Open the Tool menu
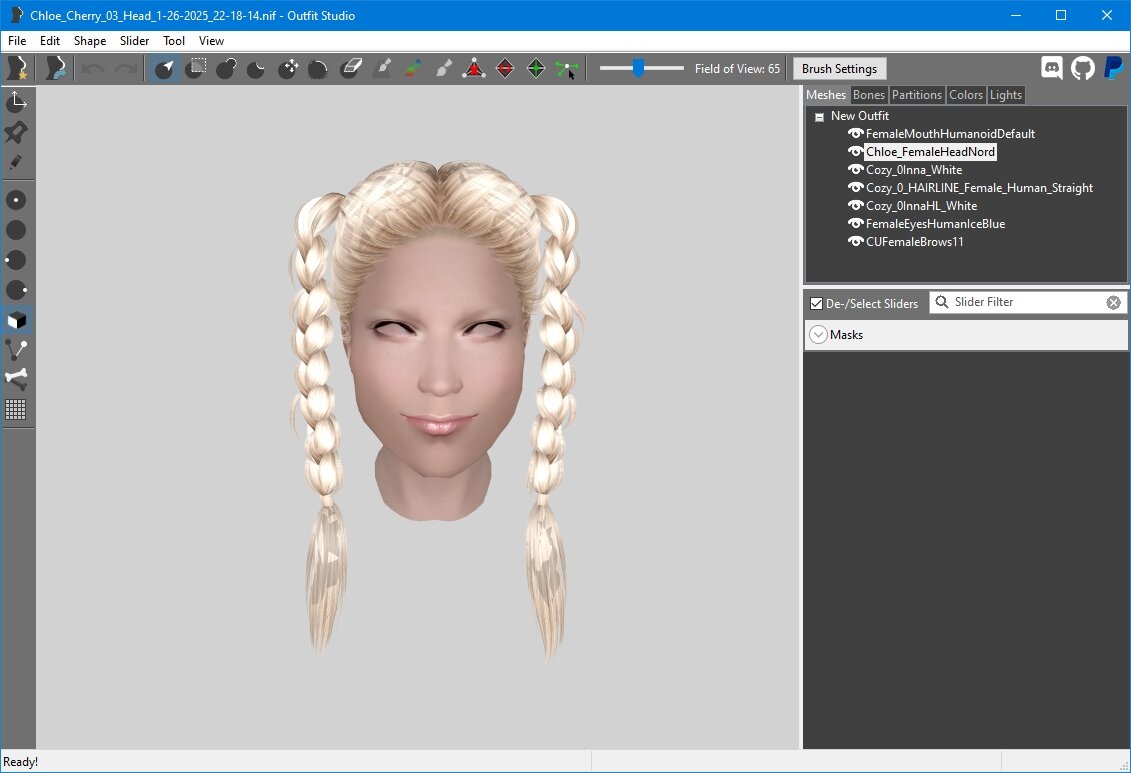 click(x=174, y=41)
